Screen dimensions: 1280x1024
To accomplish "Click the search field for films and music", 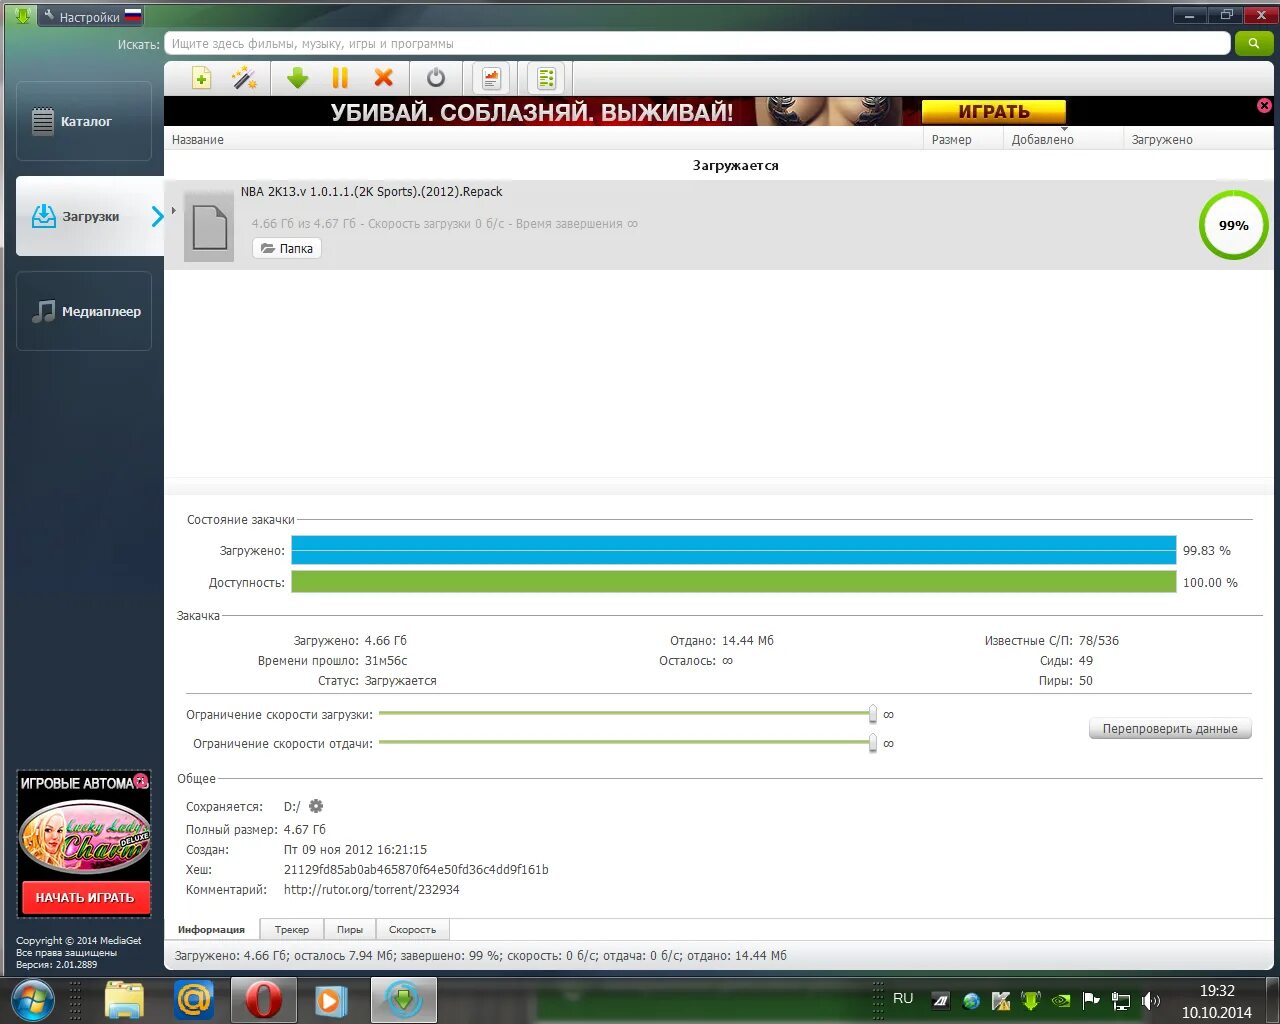I will click(x=697, y=43).
